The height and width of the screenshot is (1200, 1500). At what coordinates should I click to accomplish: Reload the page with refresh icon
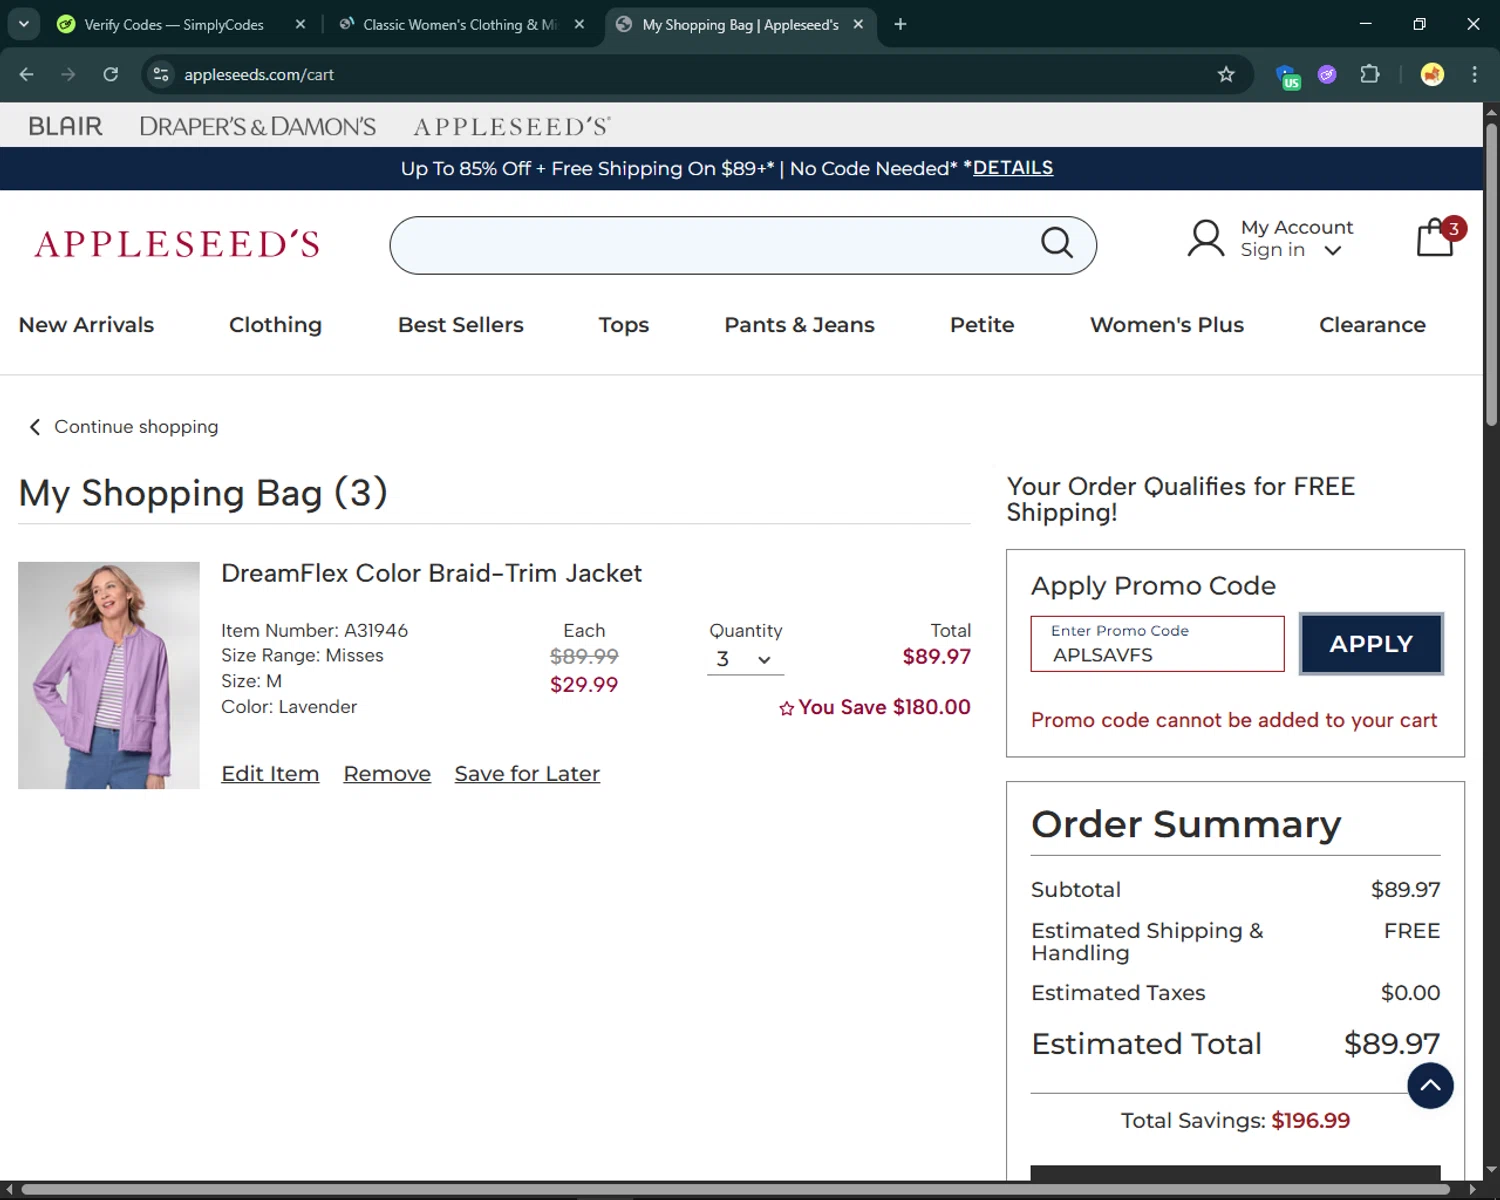coord(111,74)
